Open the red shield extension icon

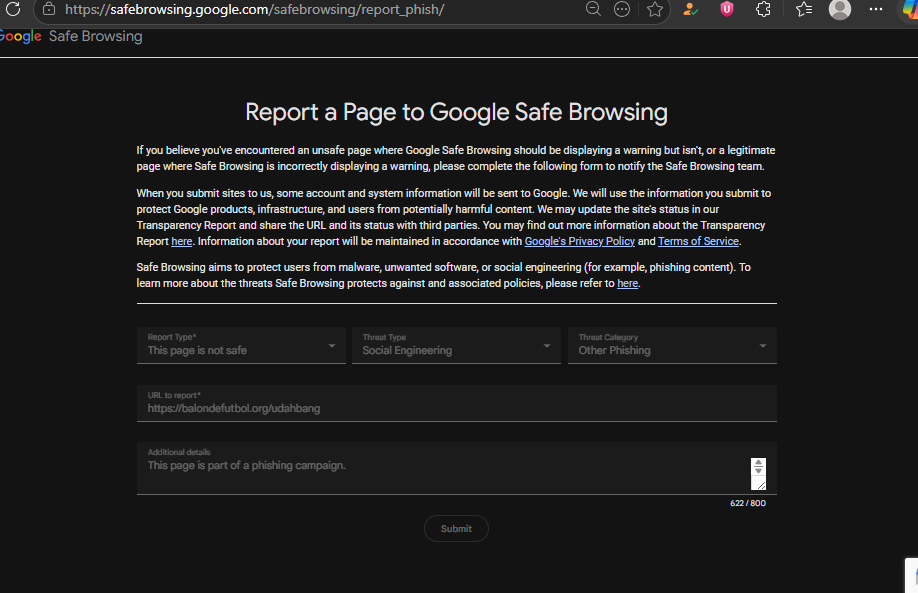(727, 9)
